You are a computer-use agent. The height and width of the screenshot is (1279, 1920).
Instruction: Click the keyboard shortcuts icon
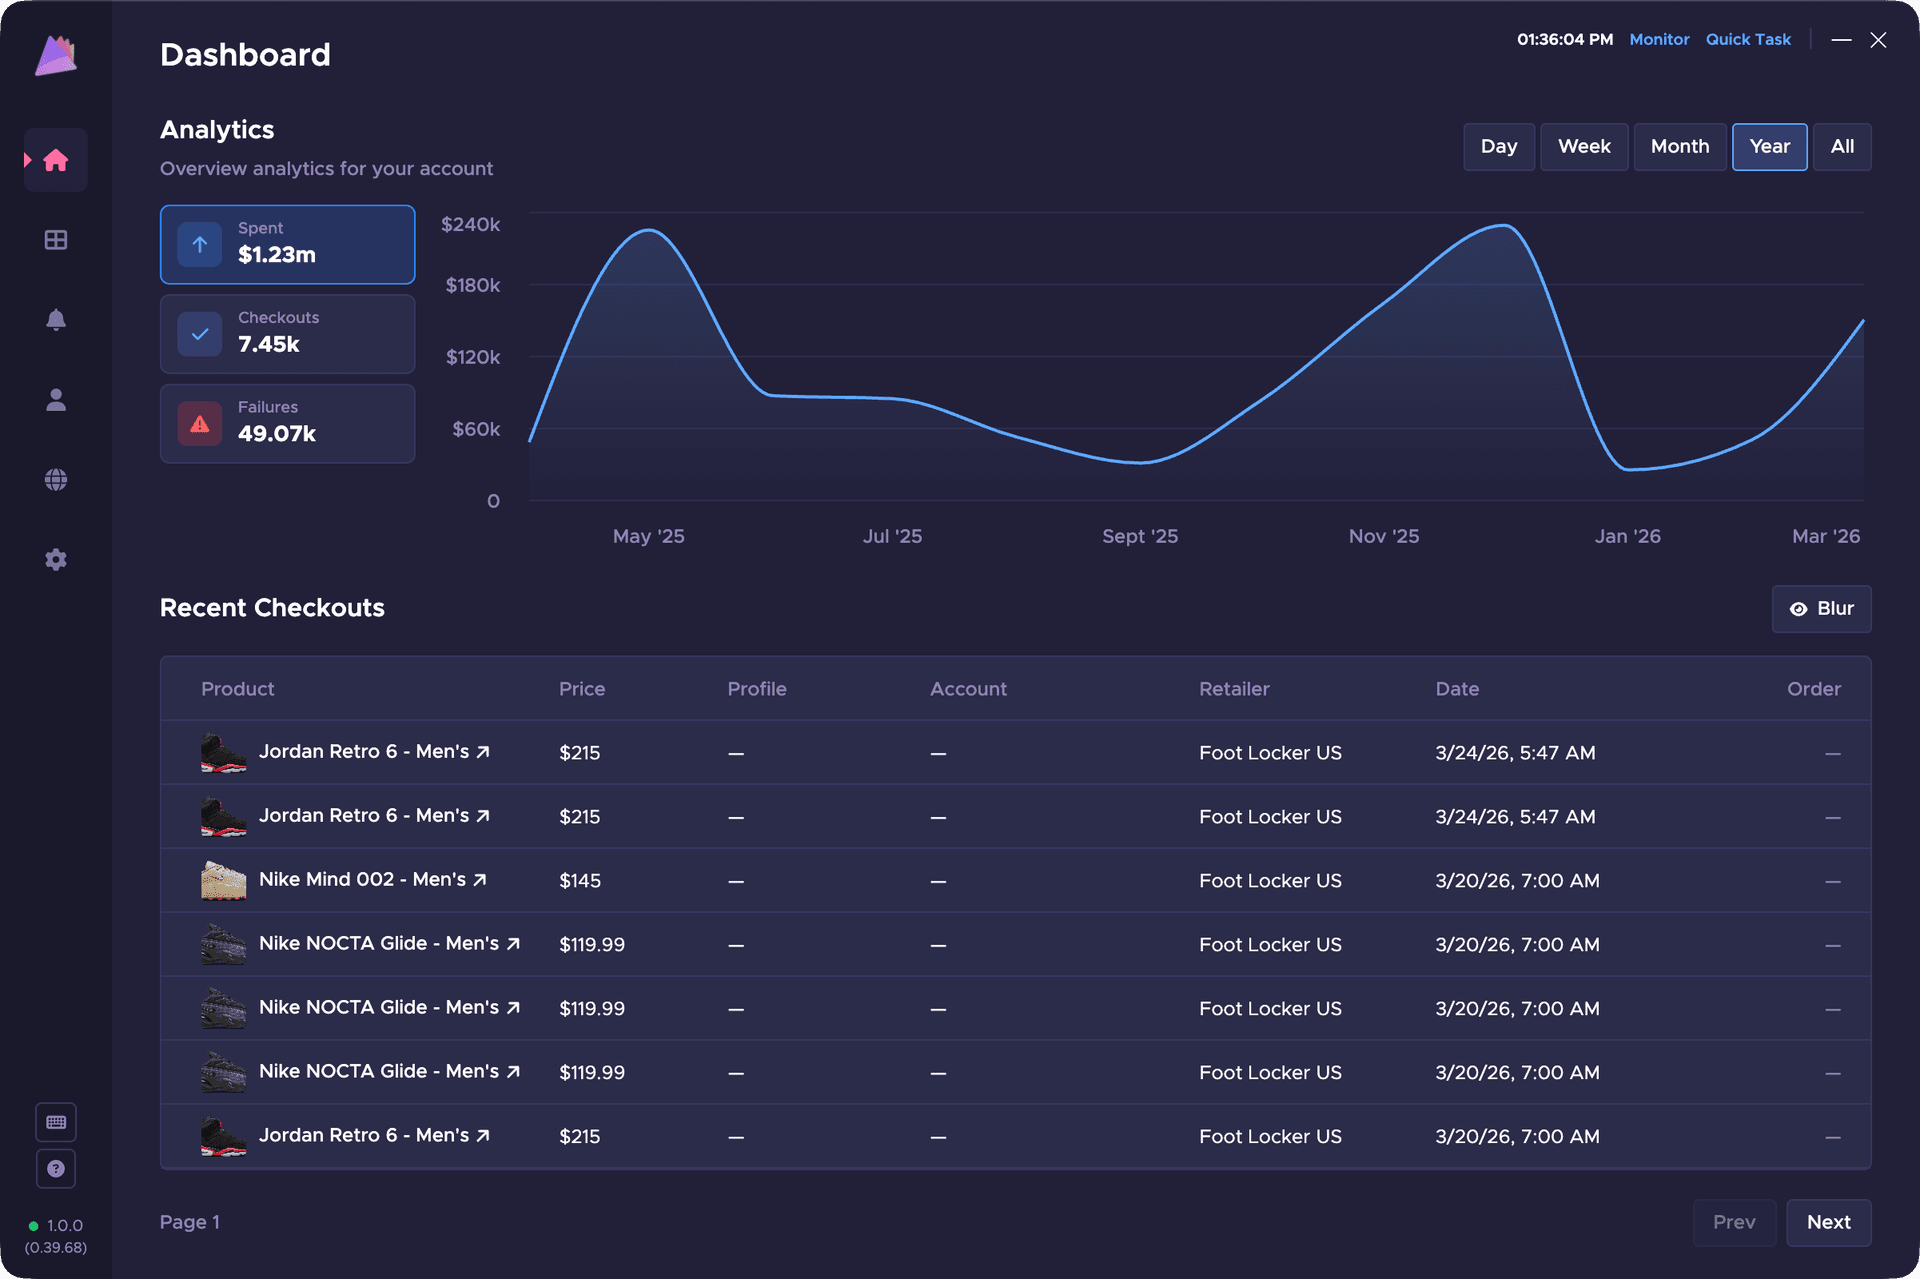click(56, 1122)
